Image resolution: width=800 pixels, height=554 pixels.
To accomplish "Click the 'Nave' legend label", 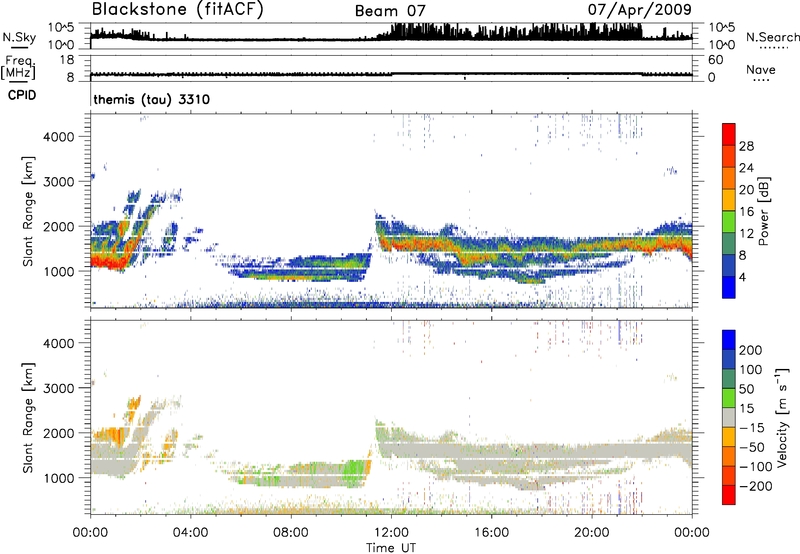I will [761, 70].
